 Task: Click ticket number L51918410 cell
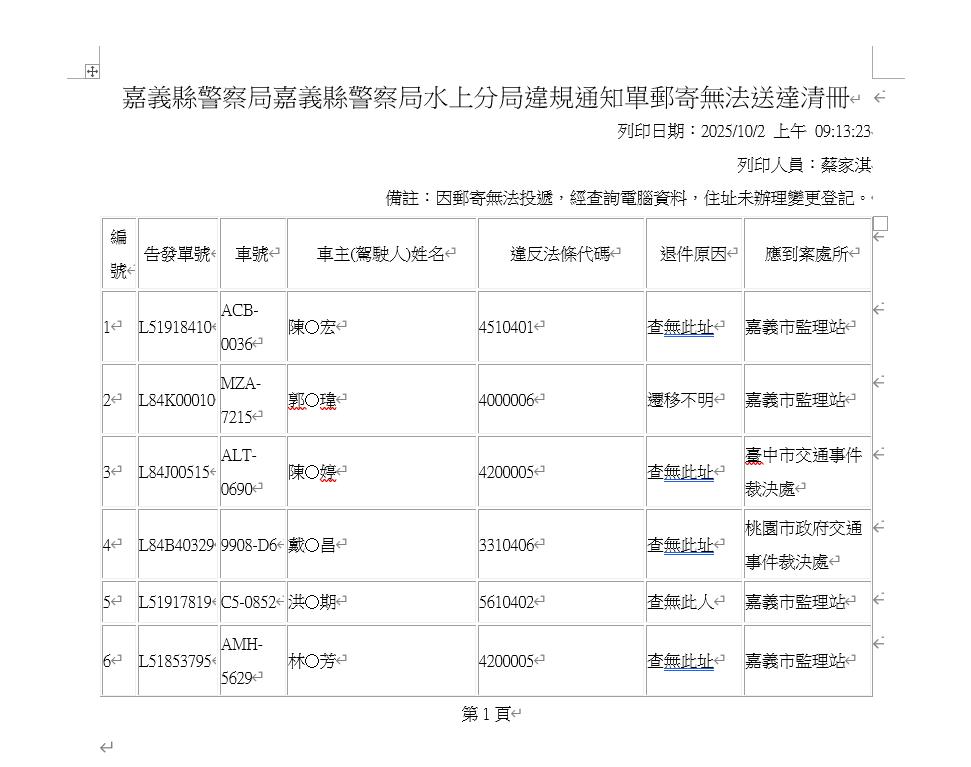[x=176, y=327]
